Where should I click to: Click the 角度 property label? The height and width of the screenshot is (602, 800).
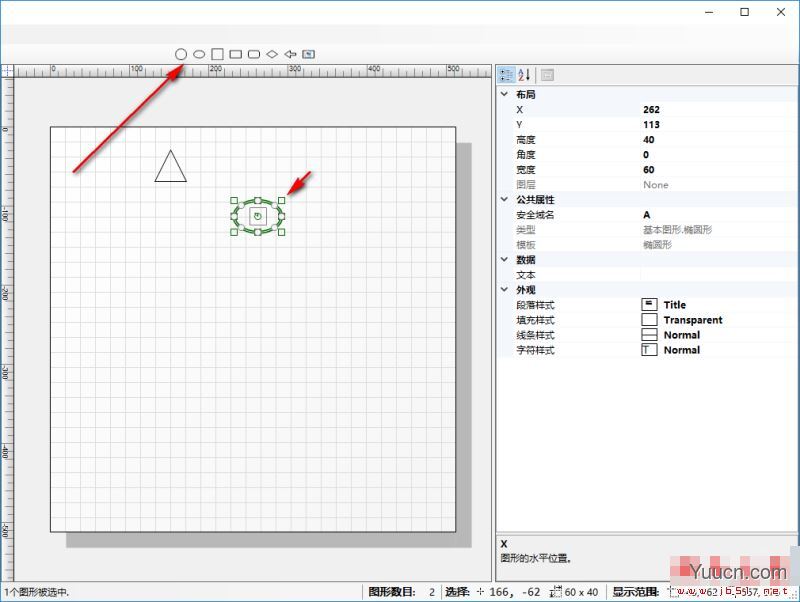click(x=526, y=155)
